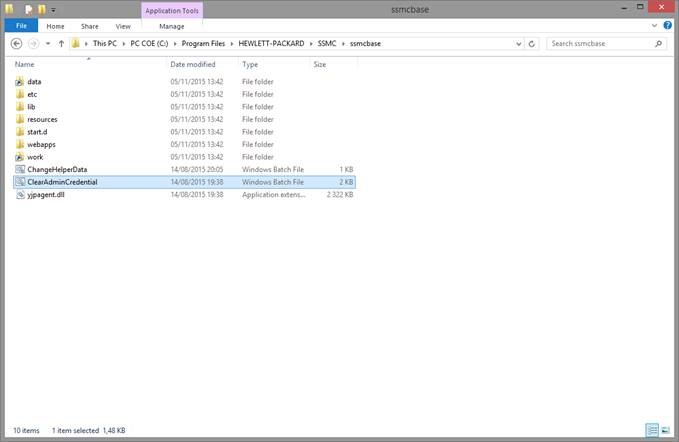679x442 pixels.
Task: Select the yjpagent.dll file
Action: (46, 195)
